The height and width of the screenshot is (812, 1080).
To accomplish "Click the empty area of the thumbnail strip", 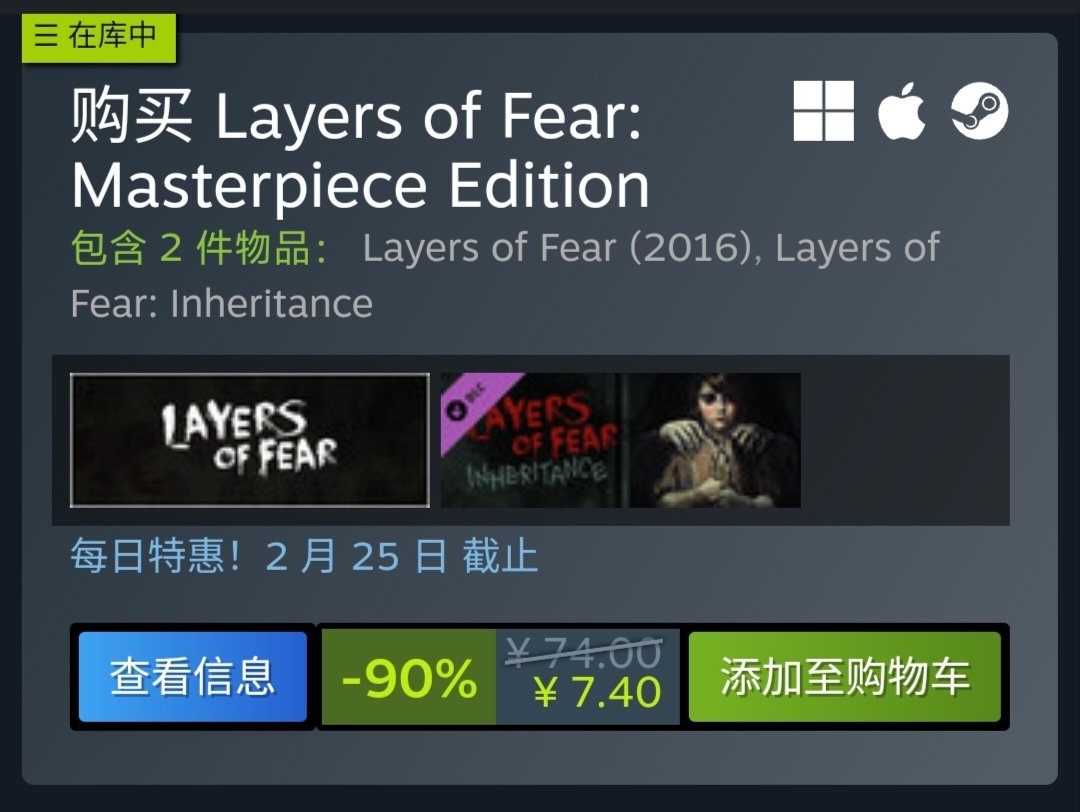I will [x=905, y=440].
